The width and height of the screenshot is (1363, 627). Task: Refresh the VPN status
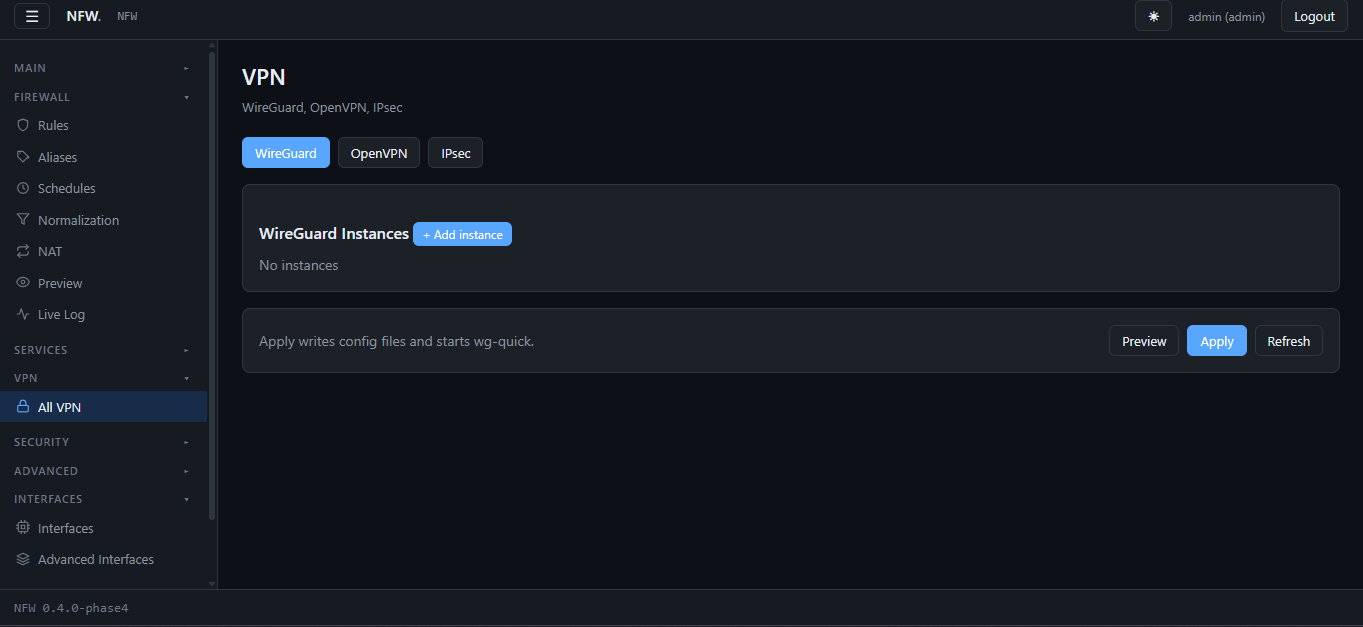pyautogui.click(x=1289, y=341)
